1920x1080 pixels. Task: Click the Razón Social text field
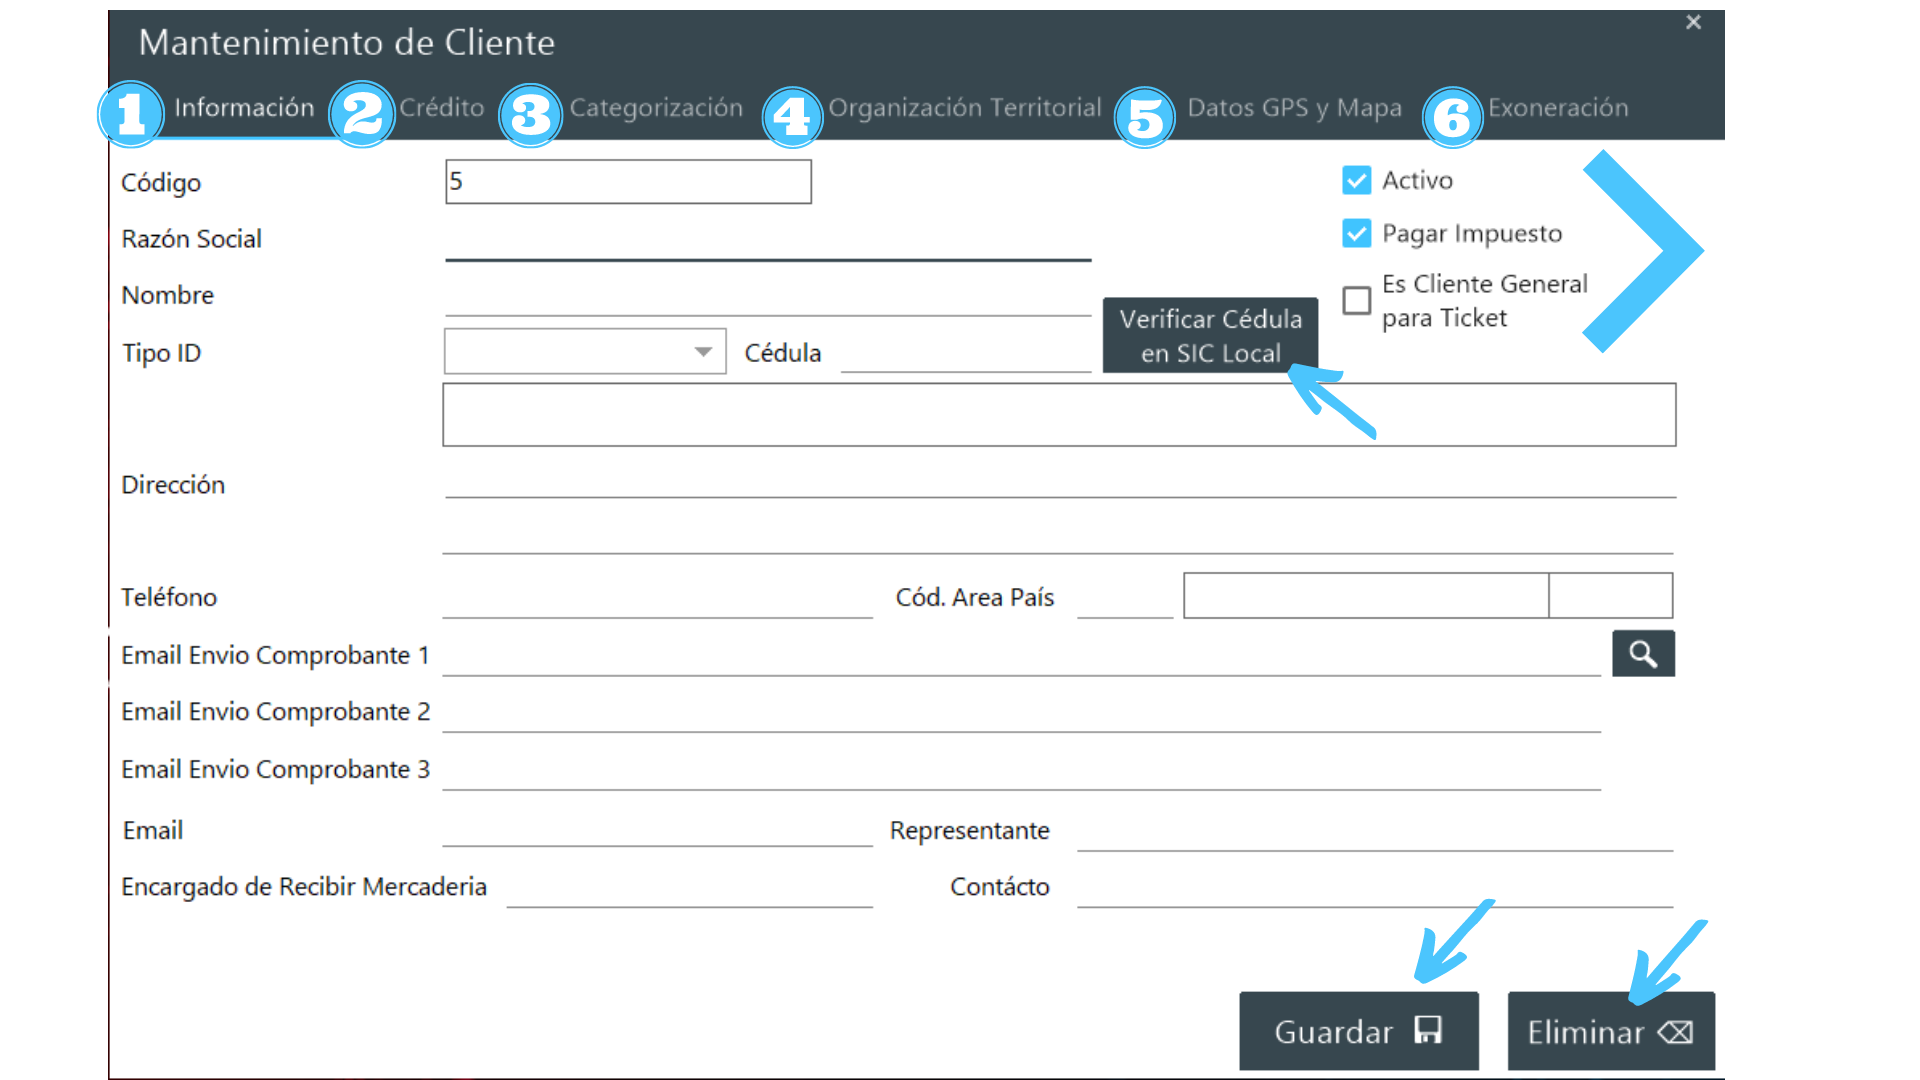[767, 242]
